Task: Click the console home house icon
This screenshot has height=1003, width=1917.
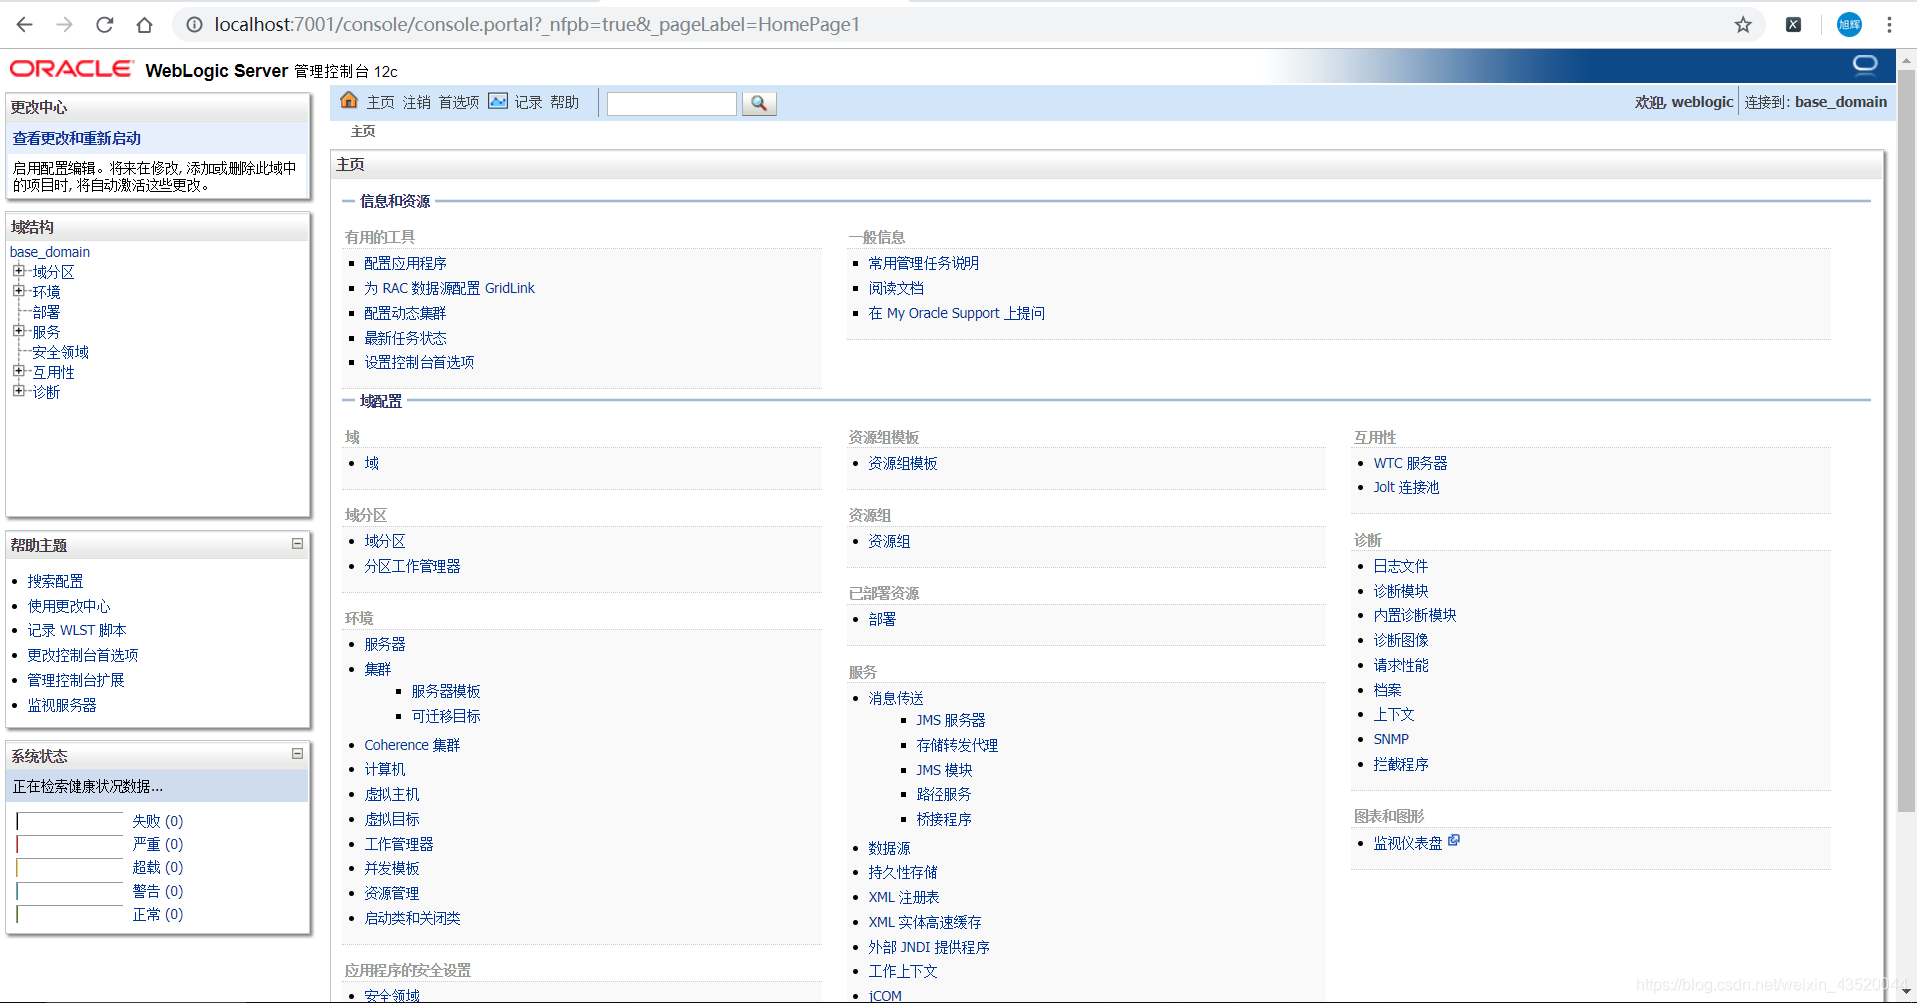Action: [x=349, y=100]
